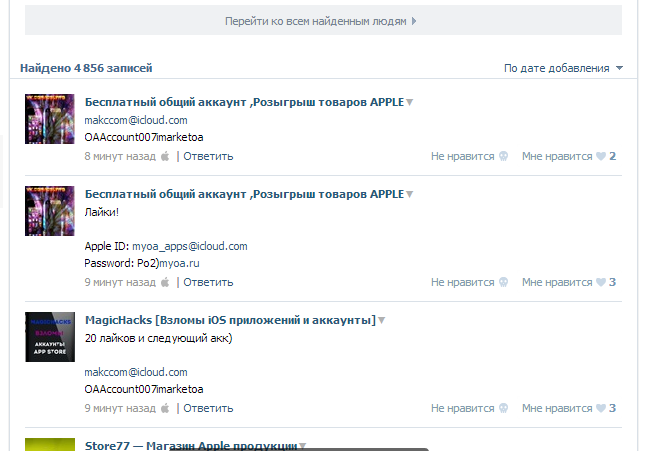This screenshot has height=451, width=658.
Task: Click heart icon on the Лайки! post
Action: (x=601, y=282)
